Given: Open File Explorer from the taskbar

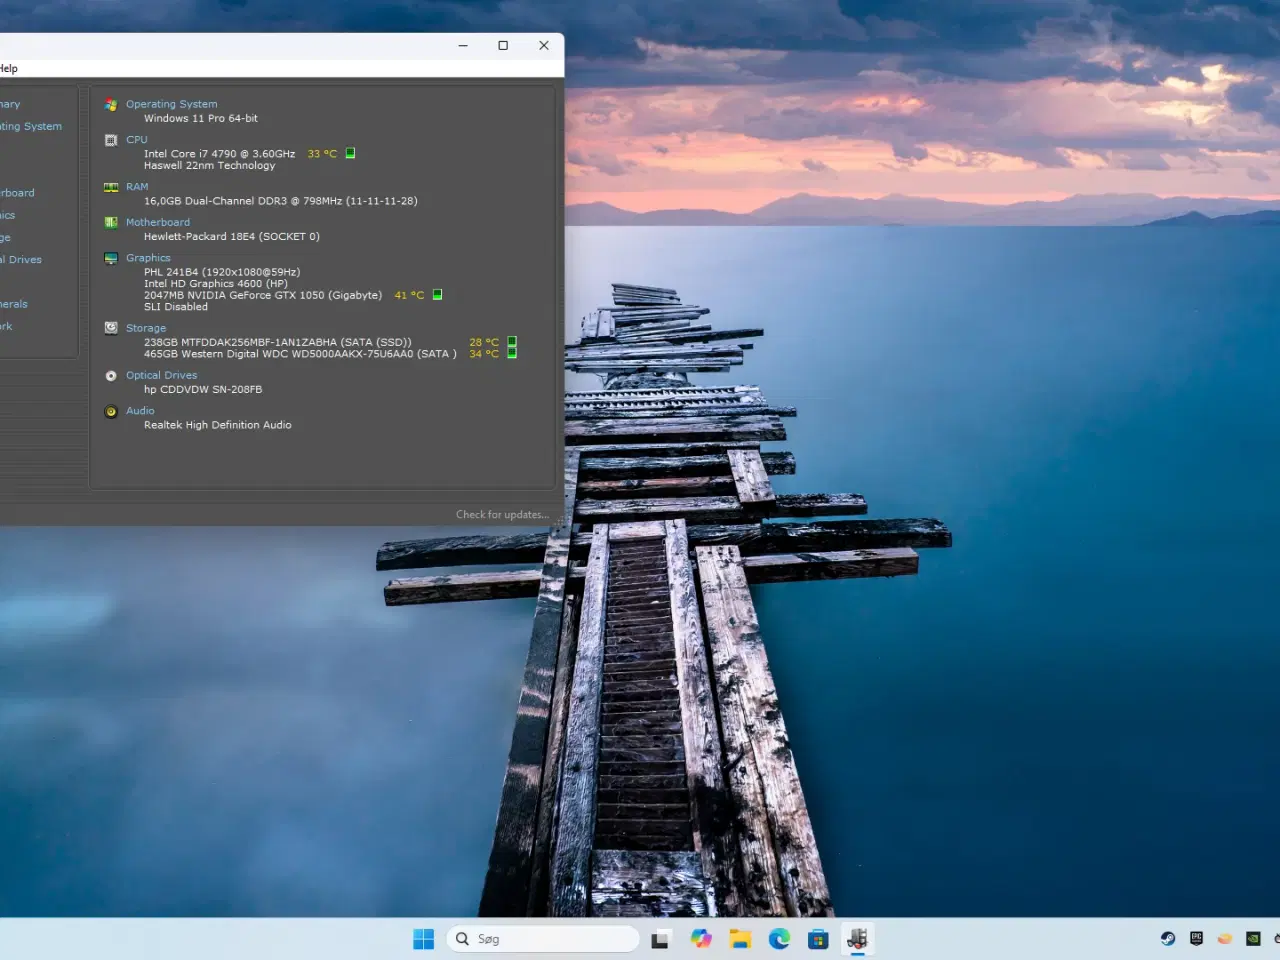Looking at the screenshot, I should coord(740,939).
